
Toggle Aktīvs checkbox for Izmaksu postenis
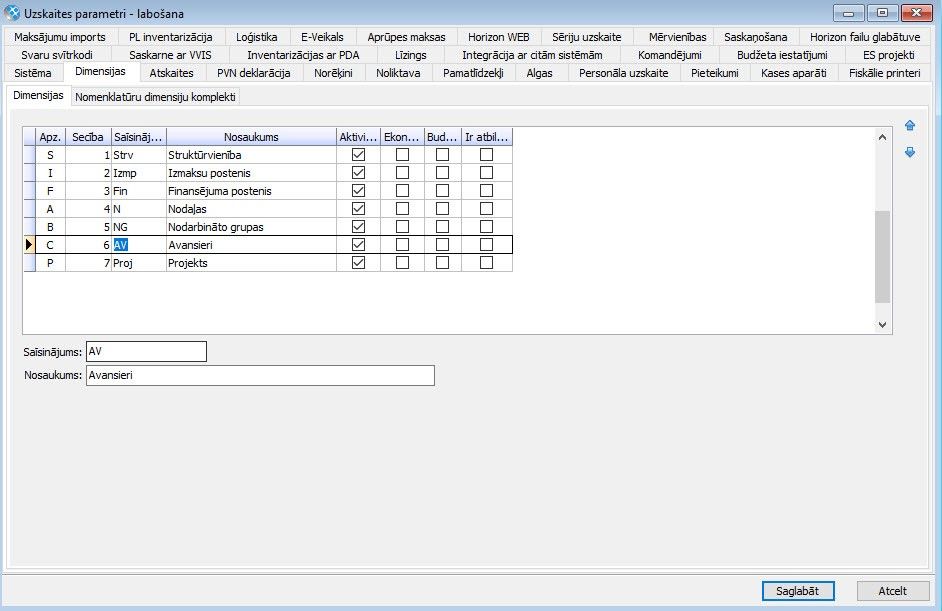358,172
